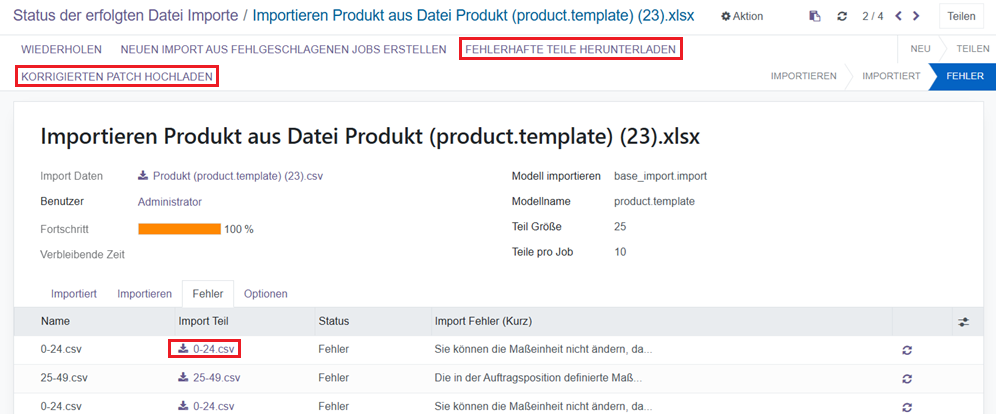Image resolution: width=996 pixels, height=414 pixels.
Task: Select the Importieren tab
Action: pos(144,294)
